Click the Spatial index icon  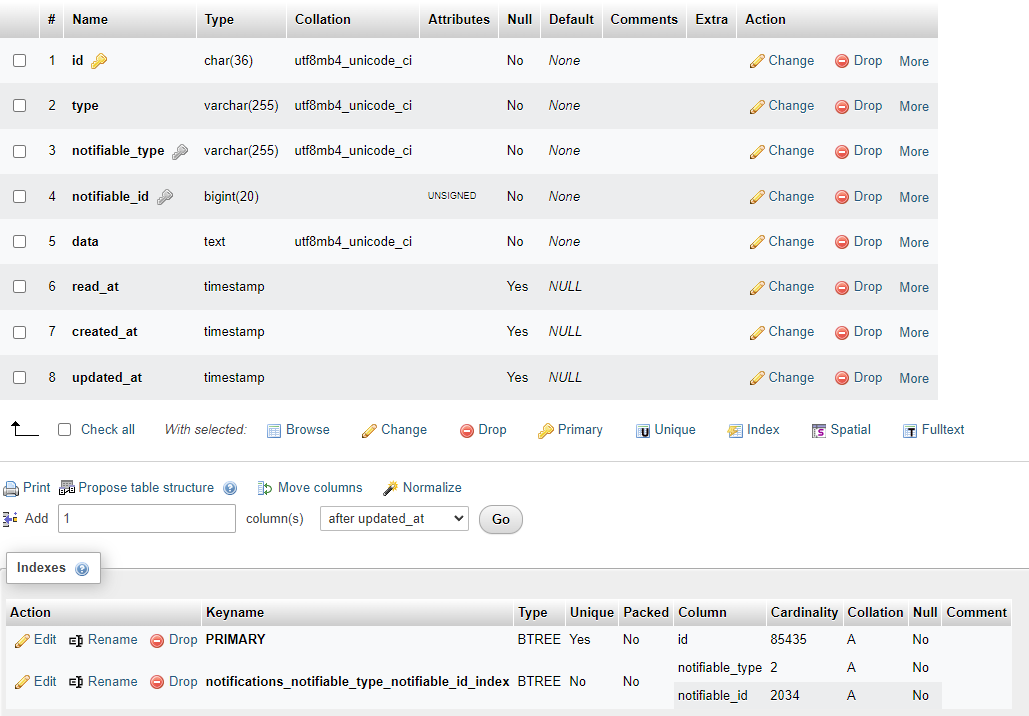(841, 430)
